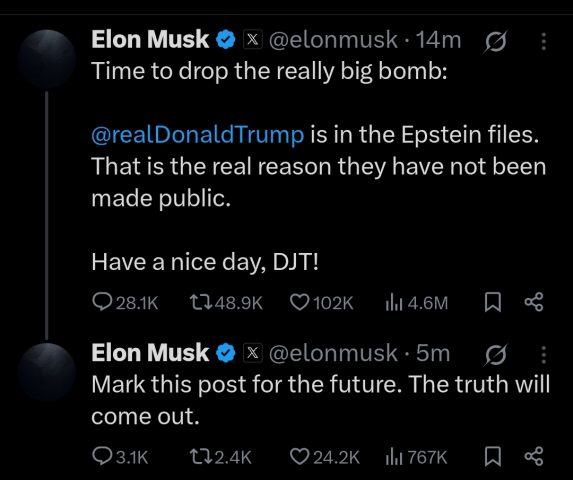The image size is (573, 480).
Task: Open the profile avatar of the first post
Action: point(46,58)
